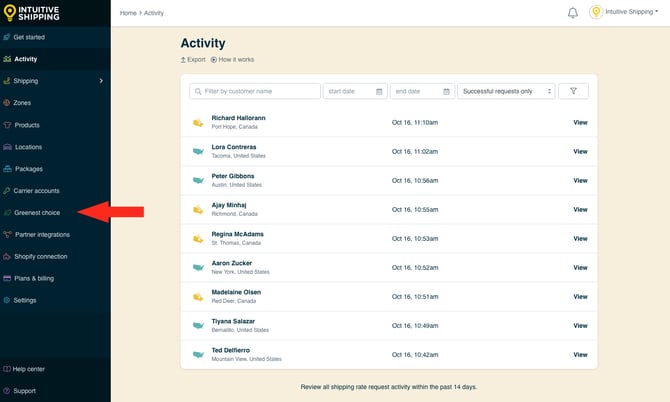
Task: Click the Greenest choice leaf icon
Action: [7, 212]
